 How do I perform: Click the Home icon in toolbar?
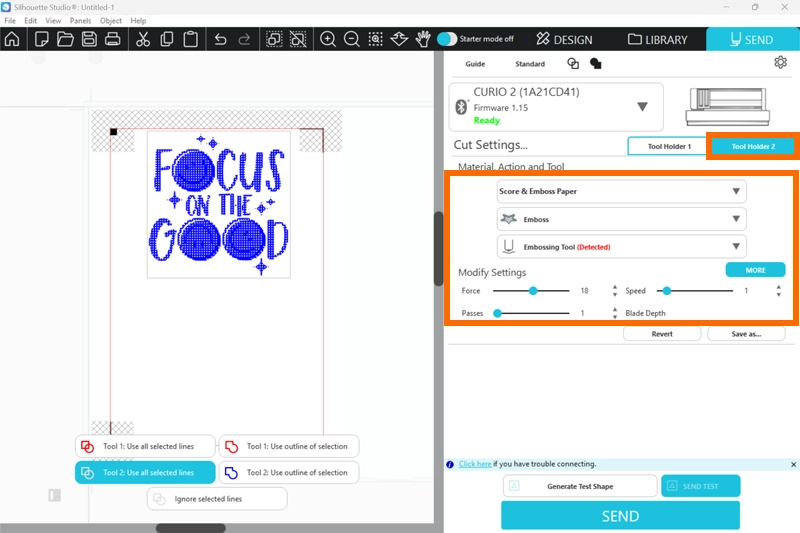(12, 40)
